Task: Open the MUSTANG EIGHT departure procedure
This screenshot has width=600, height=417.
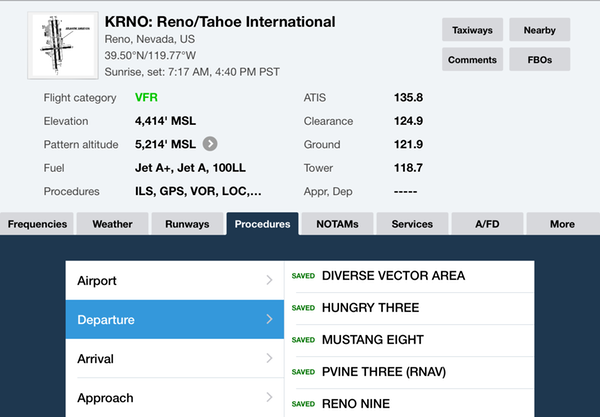Action: click(x=410, y=340)
